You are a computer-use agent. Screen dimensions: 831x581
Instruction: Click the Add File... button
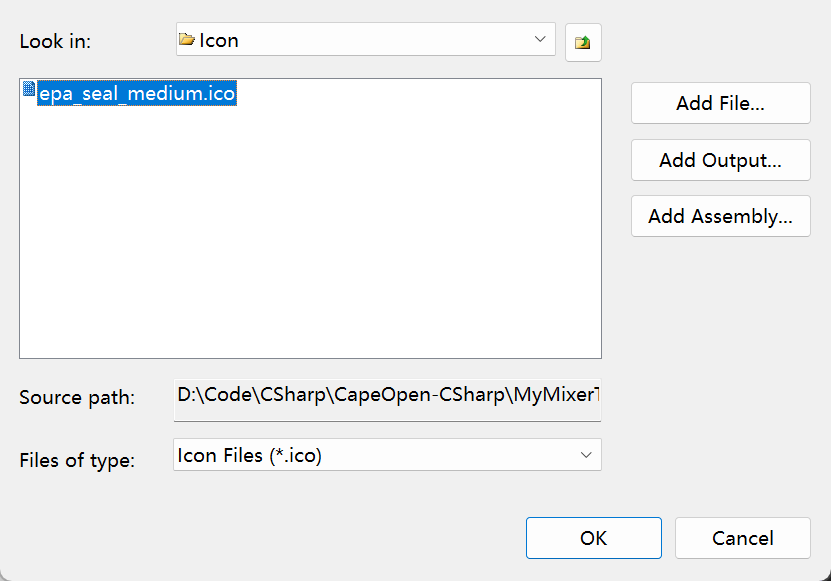click(x=721, y=103)
